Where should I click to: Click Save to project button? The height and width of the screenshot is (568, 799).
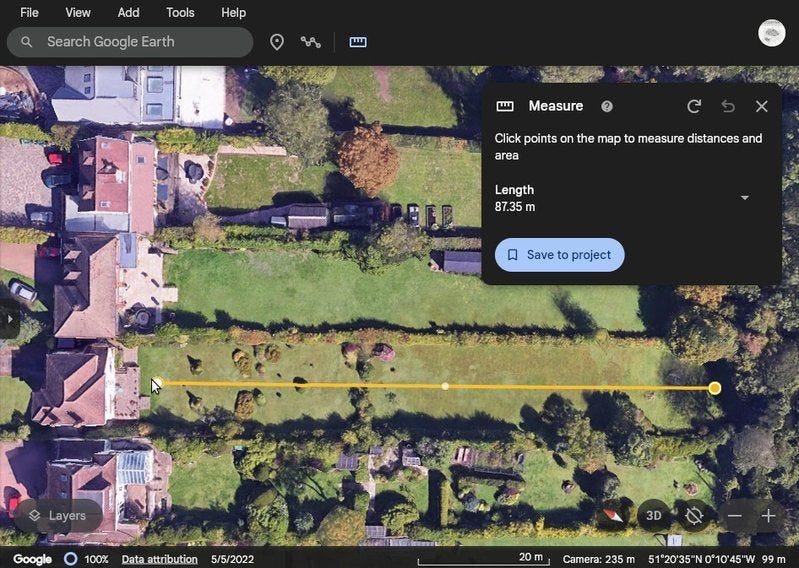click(560, 255)
